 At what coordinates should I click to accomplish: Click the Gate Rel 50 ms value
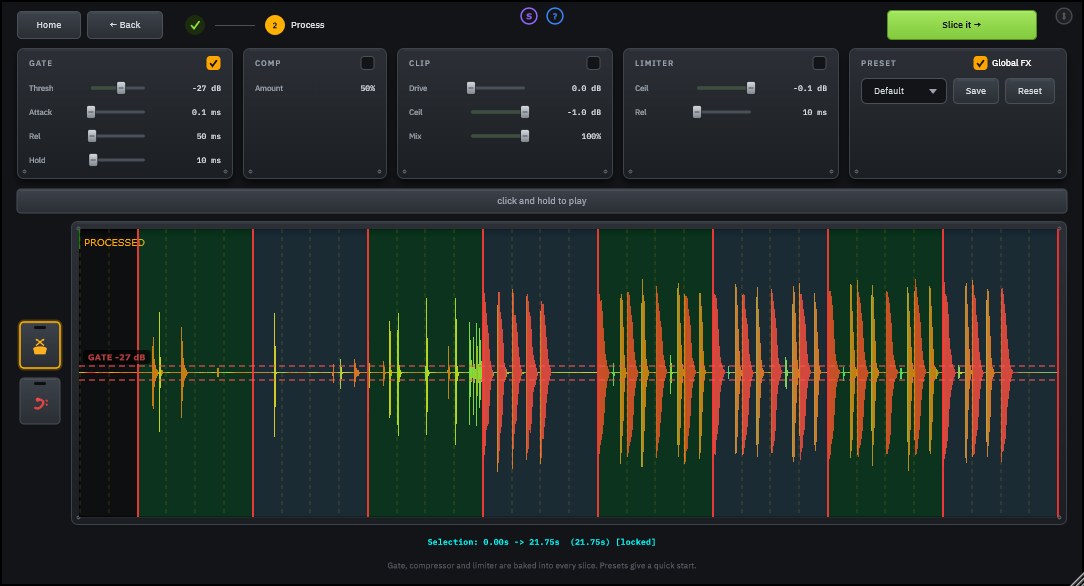209,136
